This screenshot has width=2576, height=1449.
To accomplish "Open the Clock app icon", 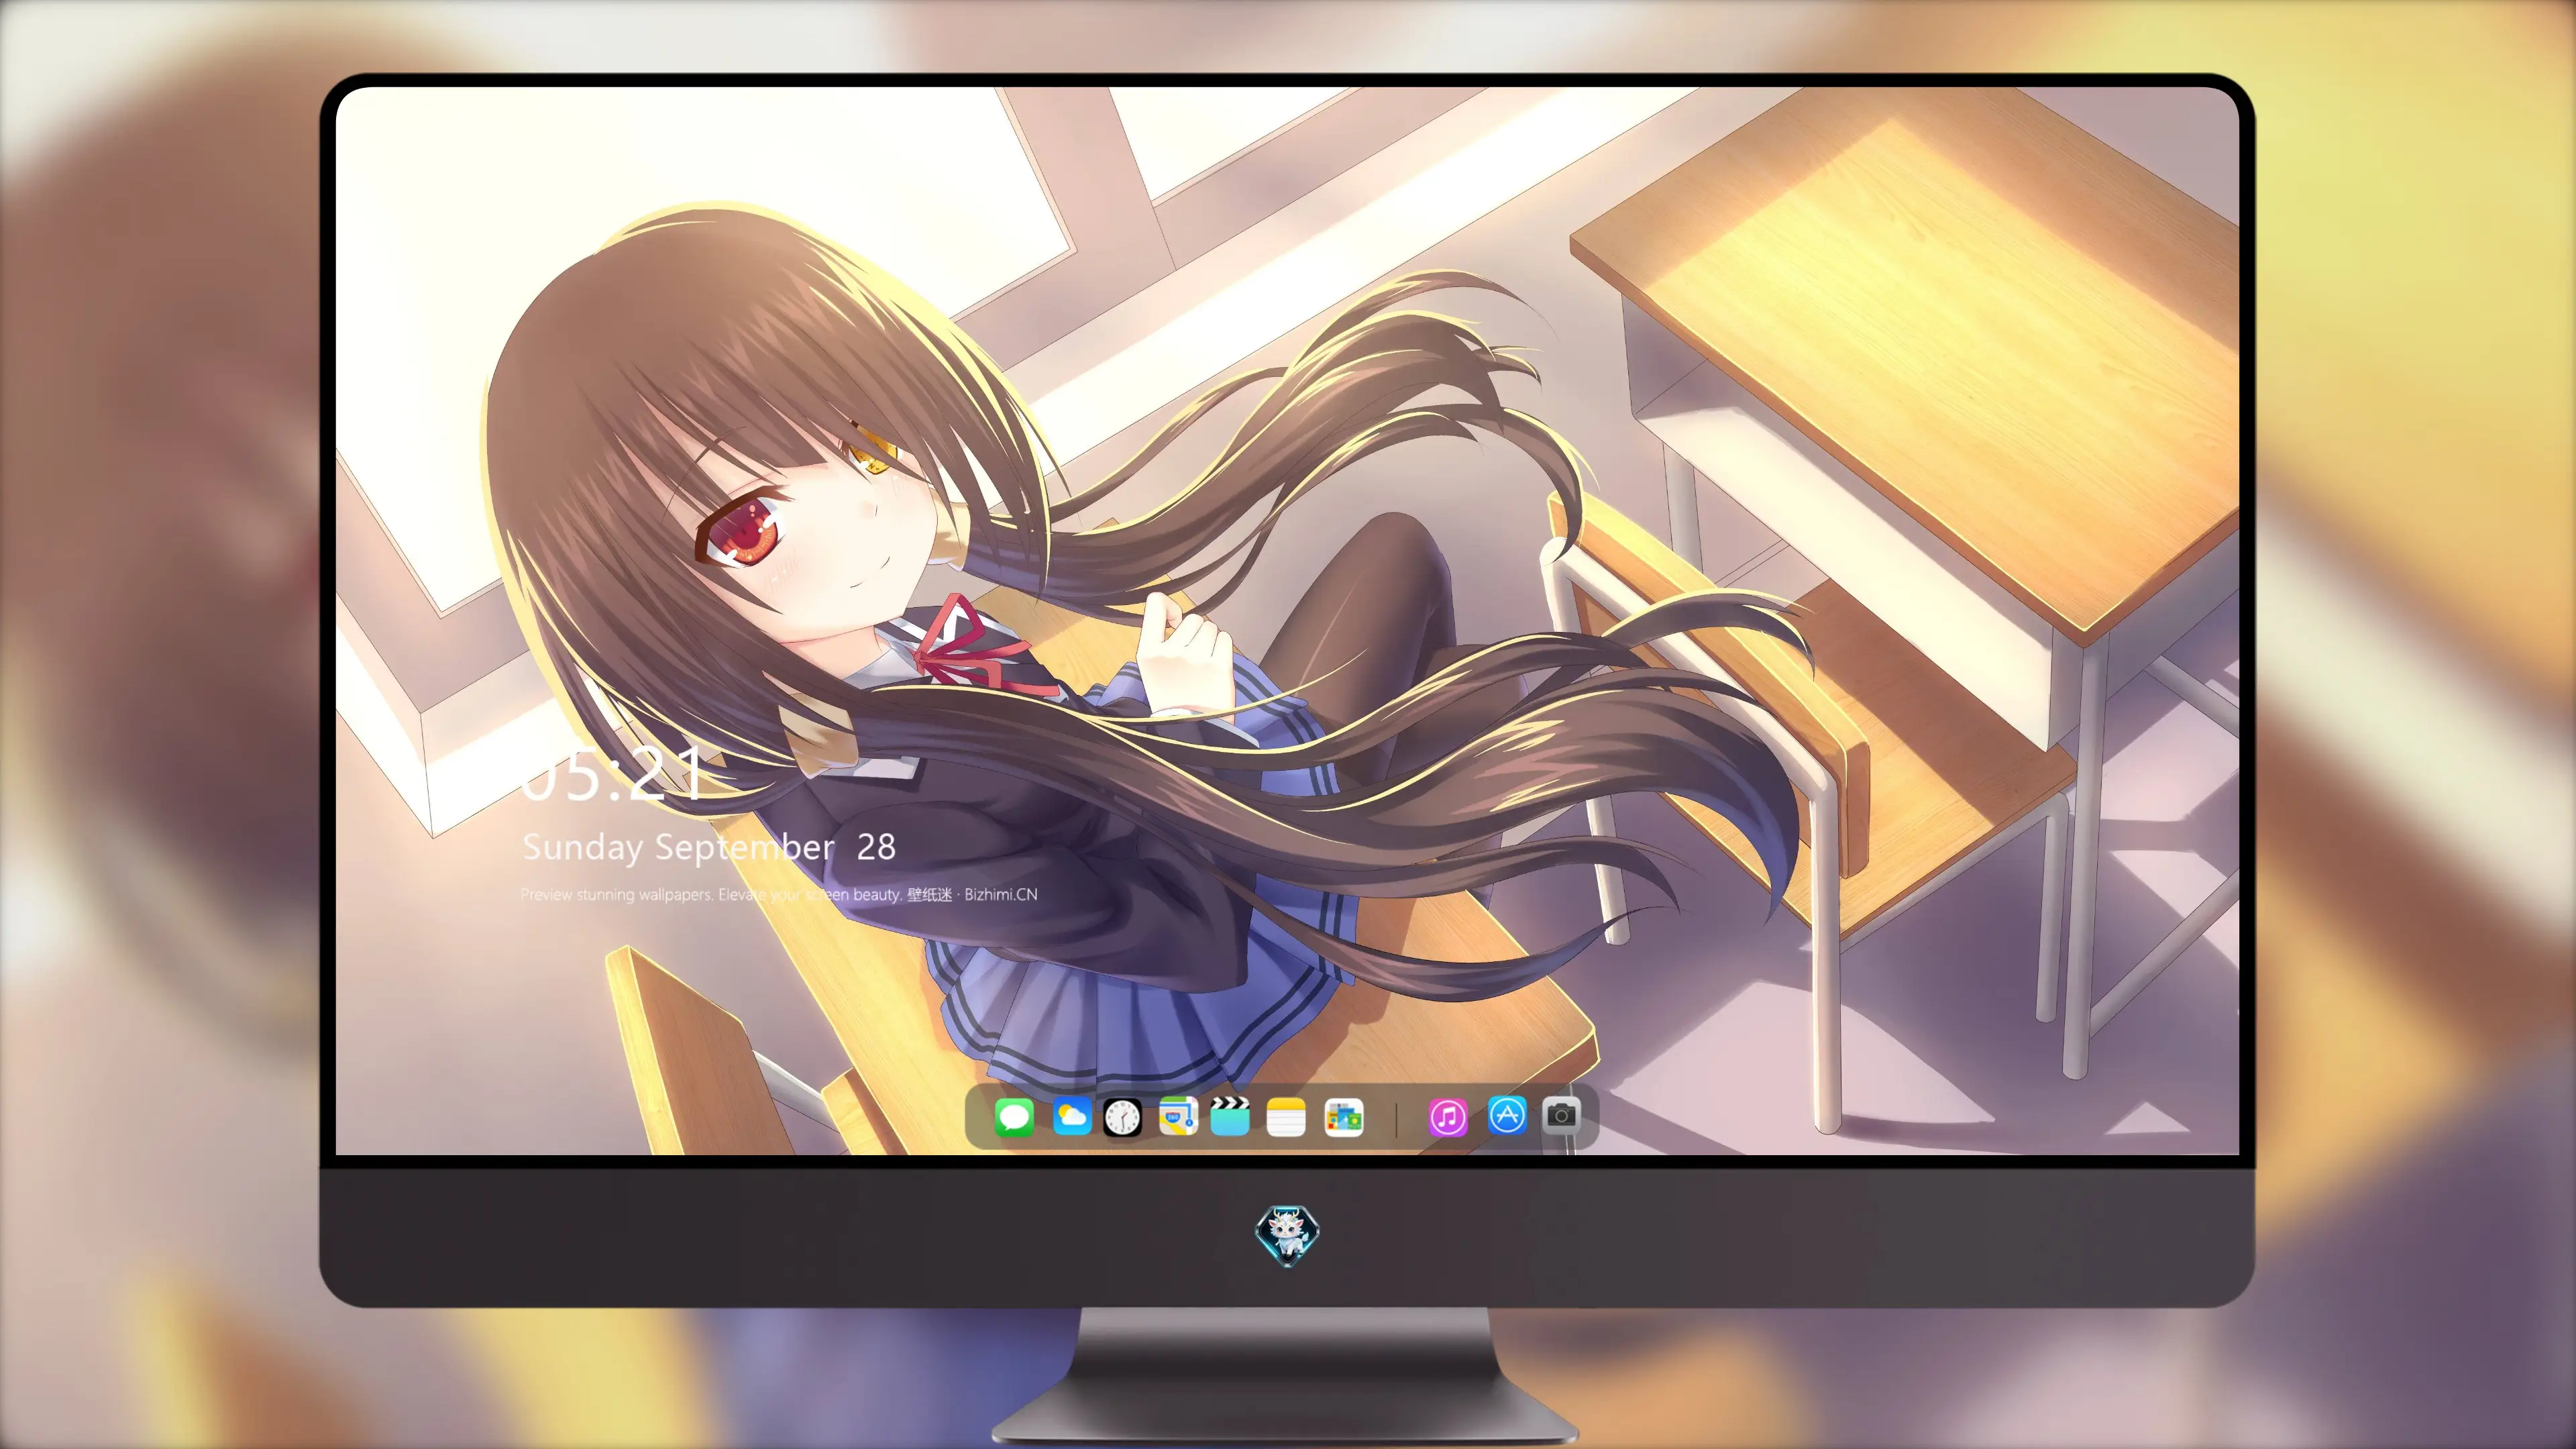I will tap(1122, 1117).
